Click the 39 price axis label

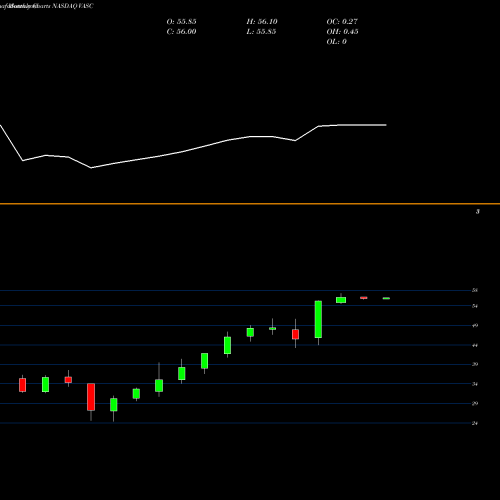tap(475, 364)
